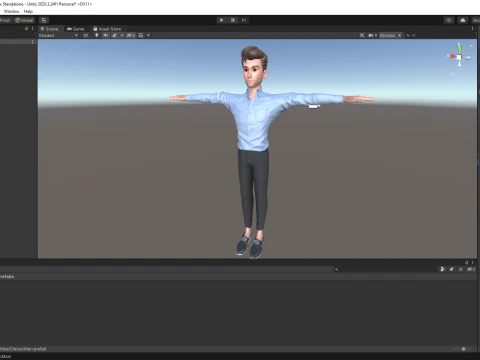This screenshot has width=480, height=360.
Task: Toggle scene lighting lightbulb icon
Action: coord(97,35)
